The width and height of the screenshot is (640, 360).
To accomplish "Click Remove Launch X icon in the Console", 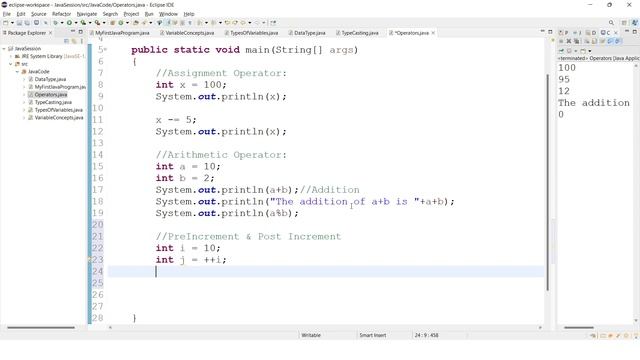I will [569, 41].
